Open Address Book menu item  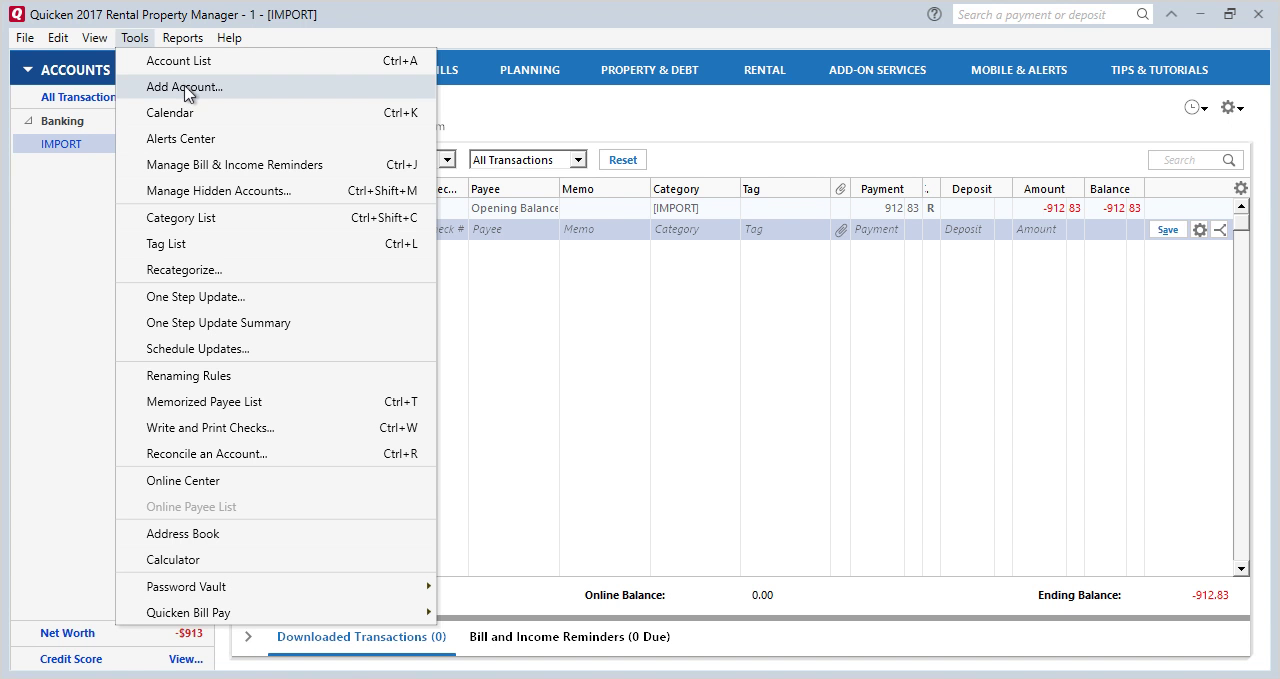[x=275, y=534]
